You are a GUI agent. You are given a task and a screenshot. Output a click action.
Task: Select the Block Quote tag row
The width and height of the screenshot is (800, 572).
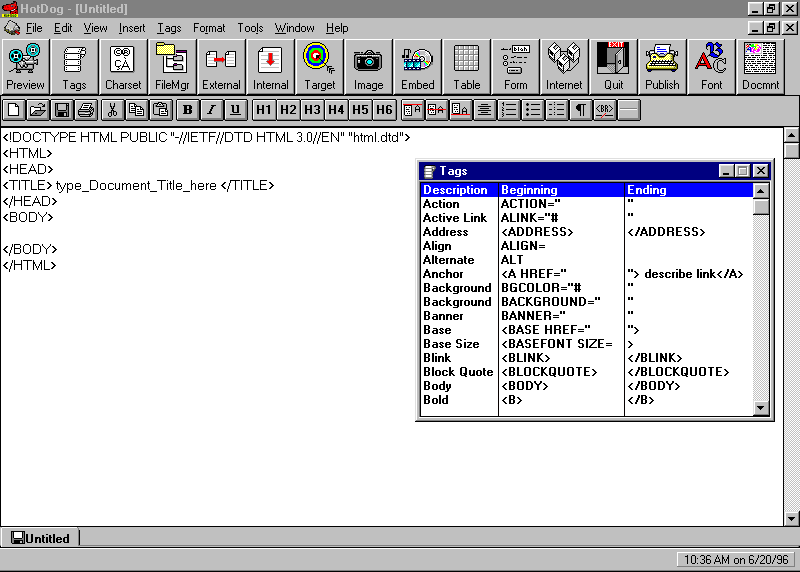[x=587, y=372]
